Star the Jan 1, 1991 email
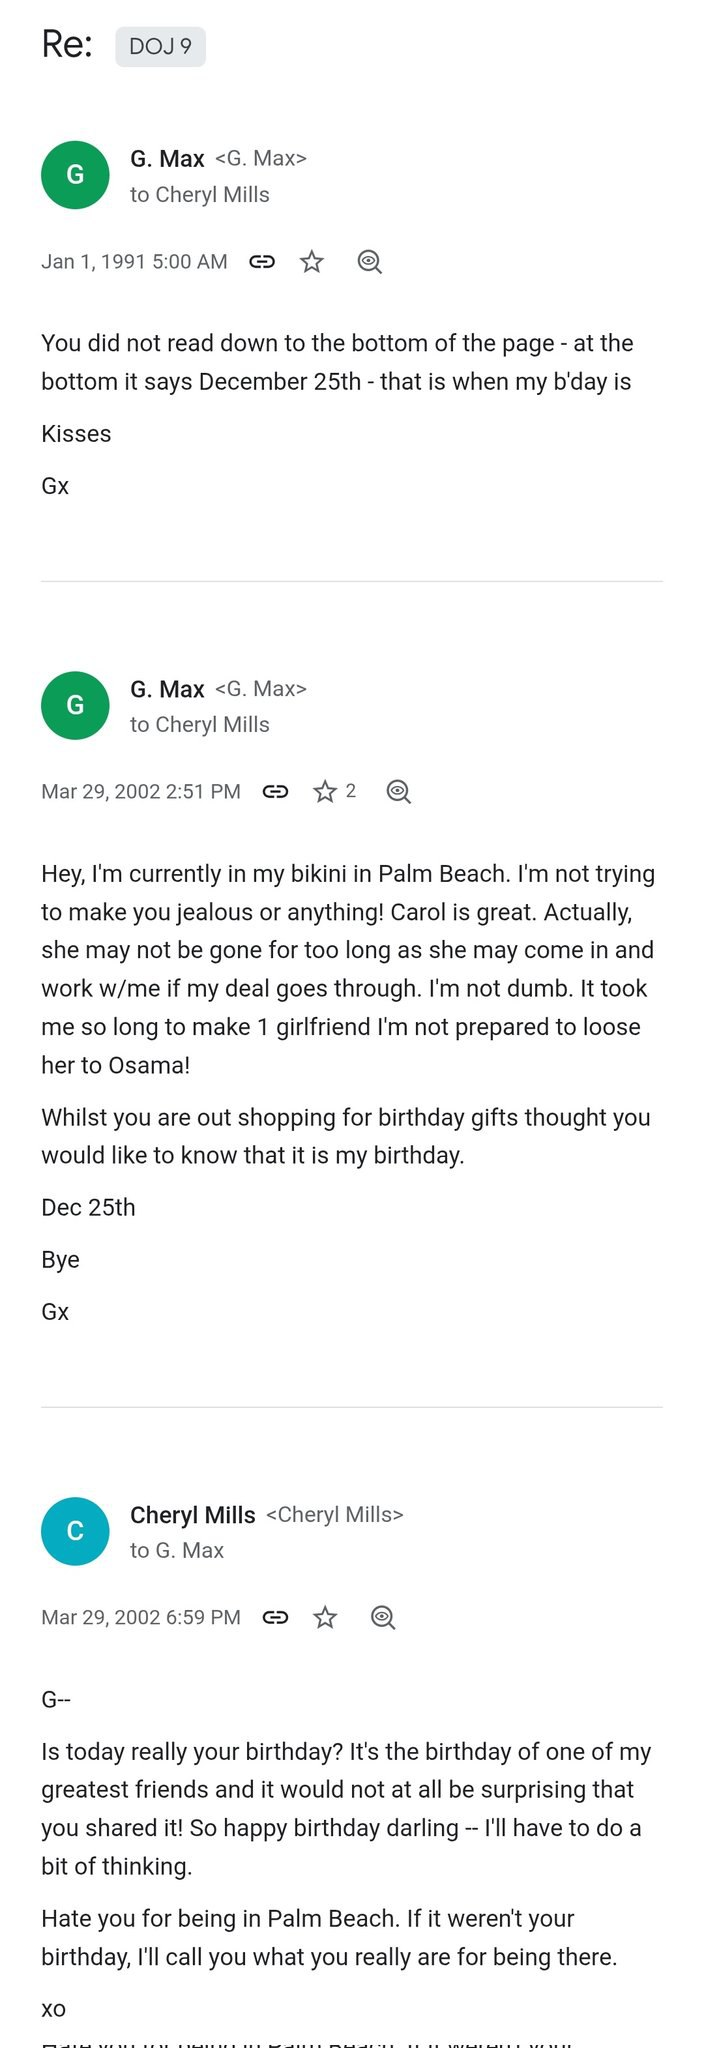 [312, 262]
